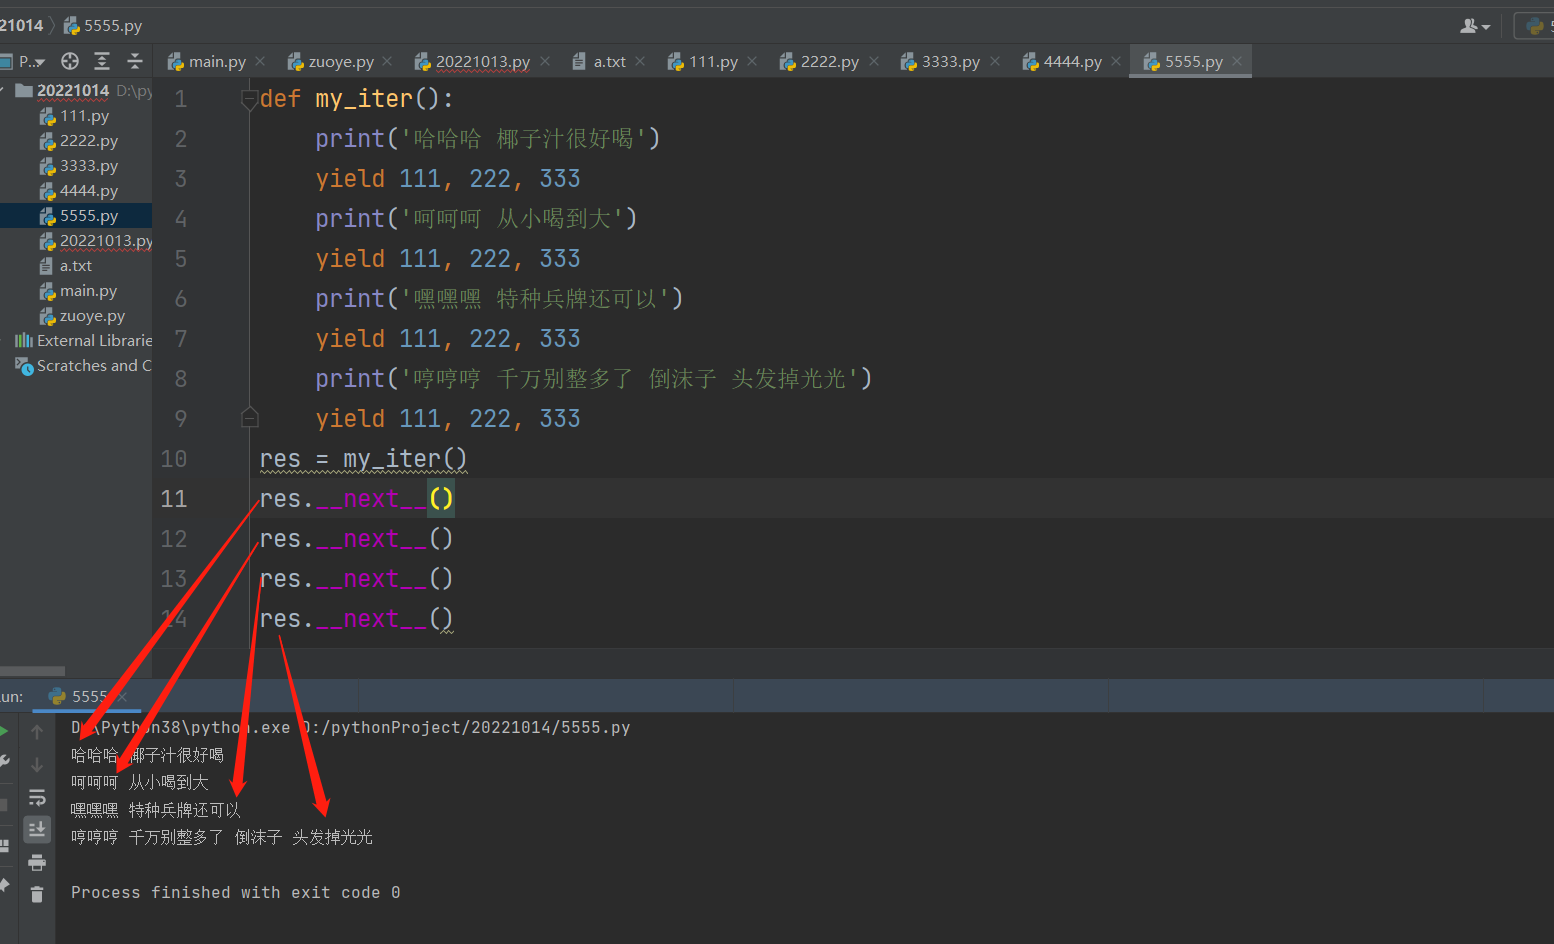Screen dimensions: 1554x944
Task: Click the 'Process finished with exit code 0' message
Action: click(236, 892)
